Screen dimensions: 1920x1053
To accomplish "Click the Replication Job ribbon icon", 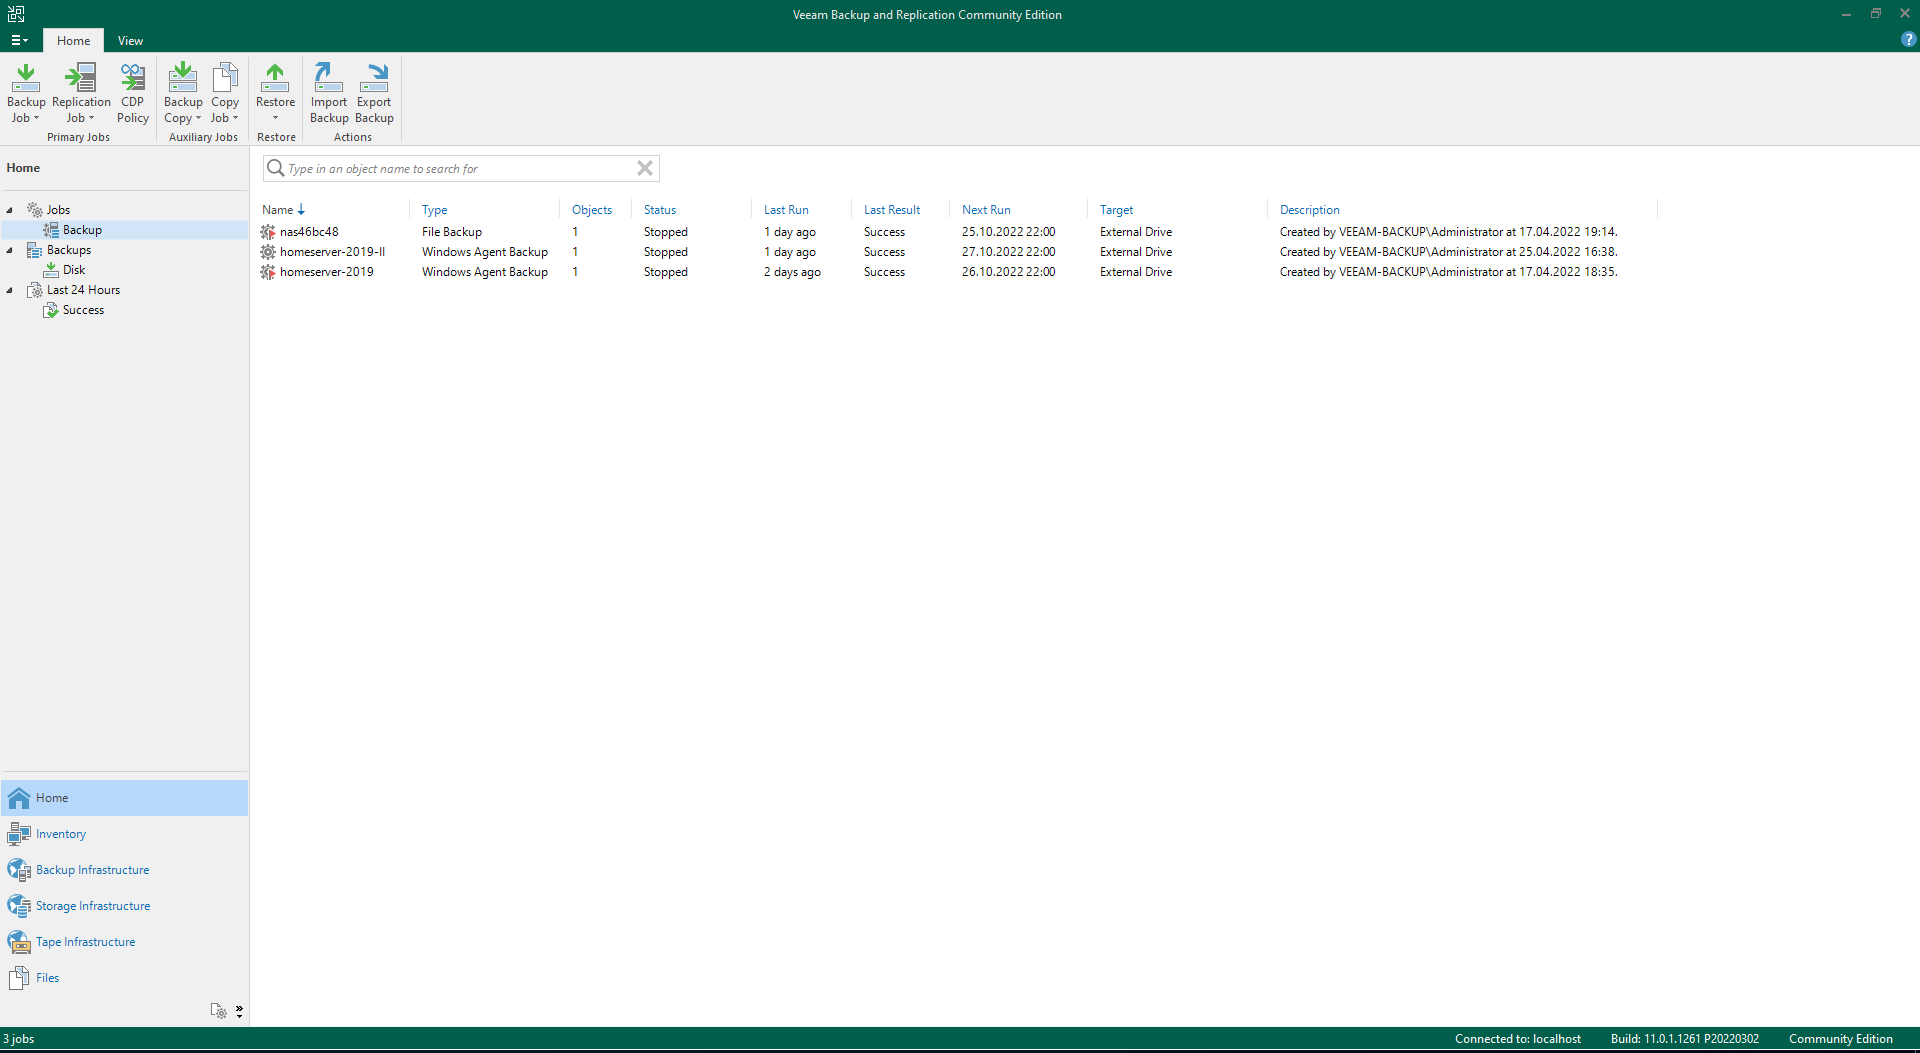I will pyautogui.click(x=81, y=77).
